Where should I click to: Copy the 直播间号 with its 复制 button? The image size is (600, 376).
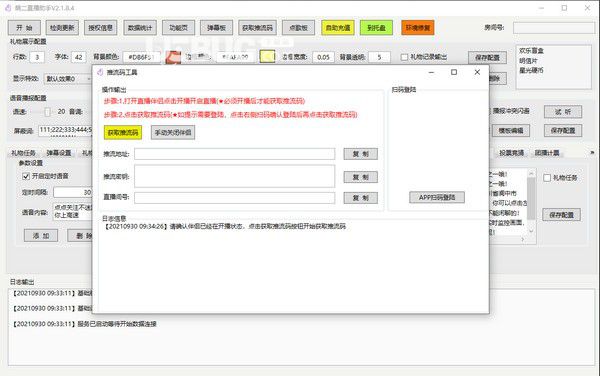[x=360, y=198]
